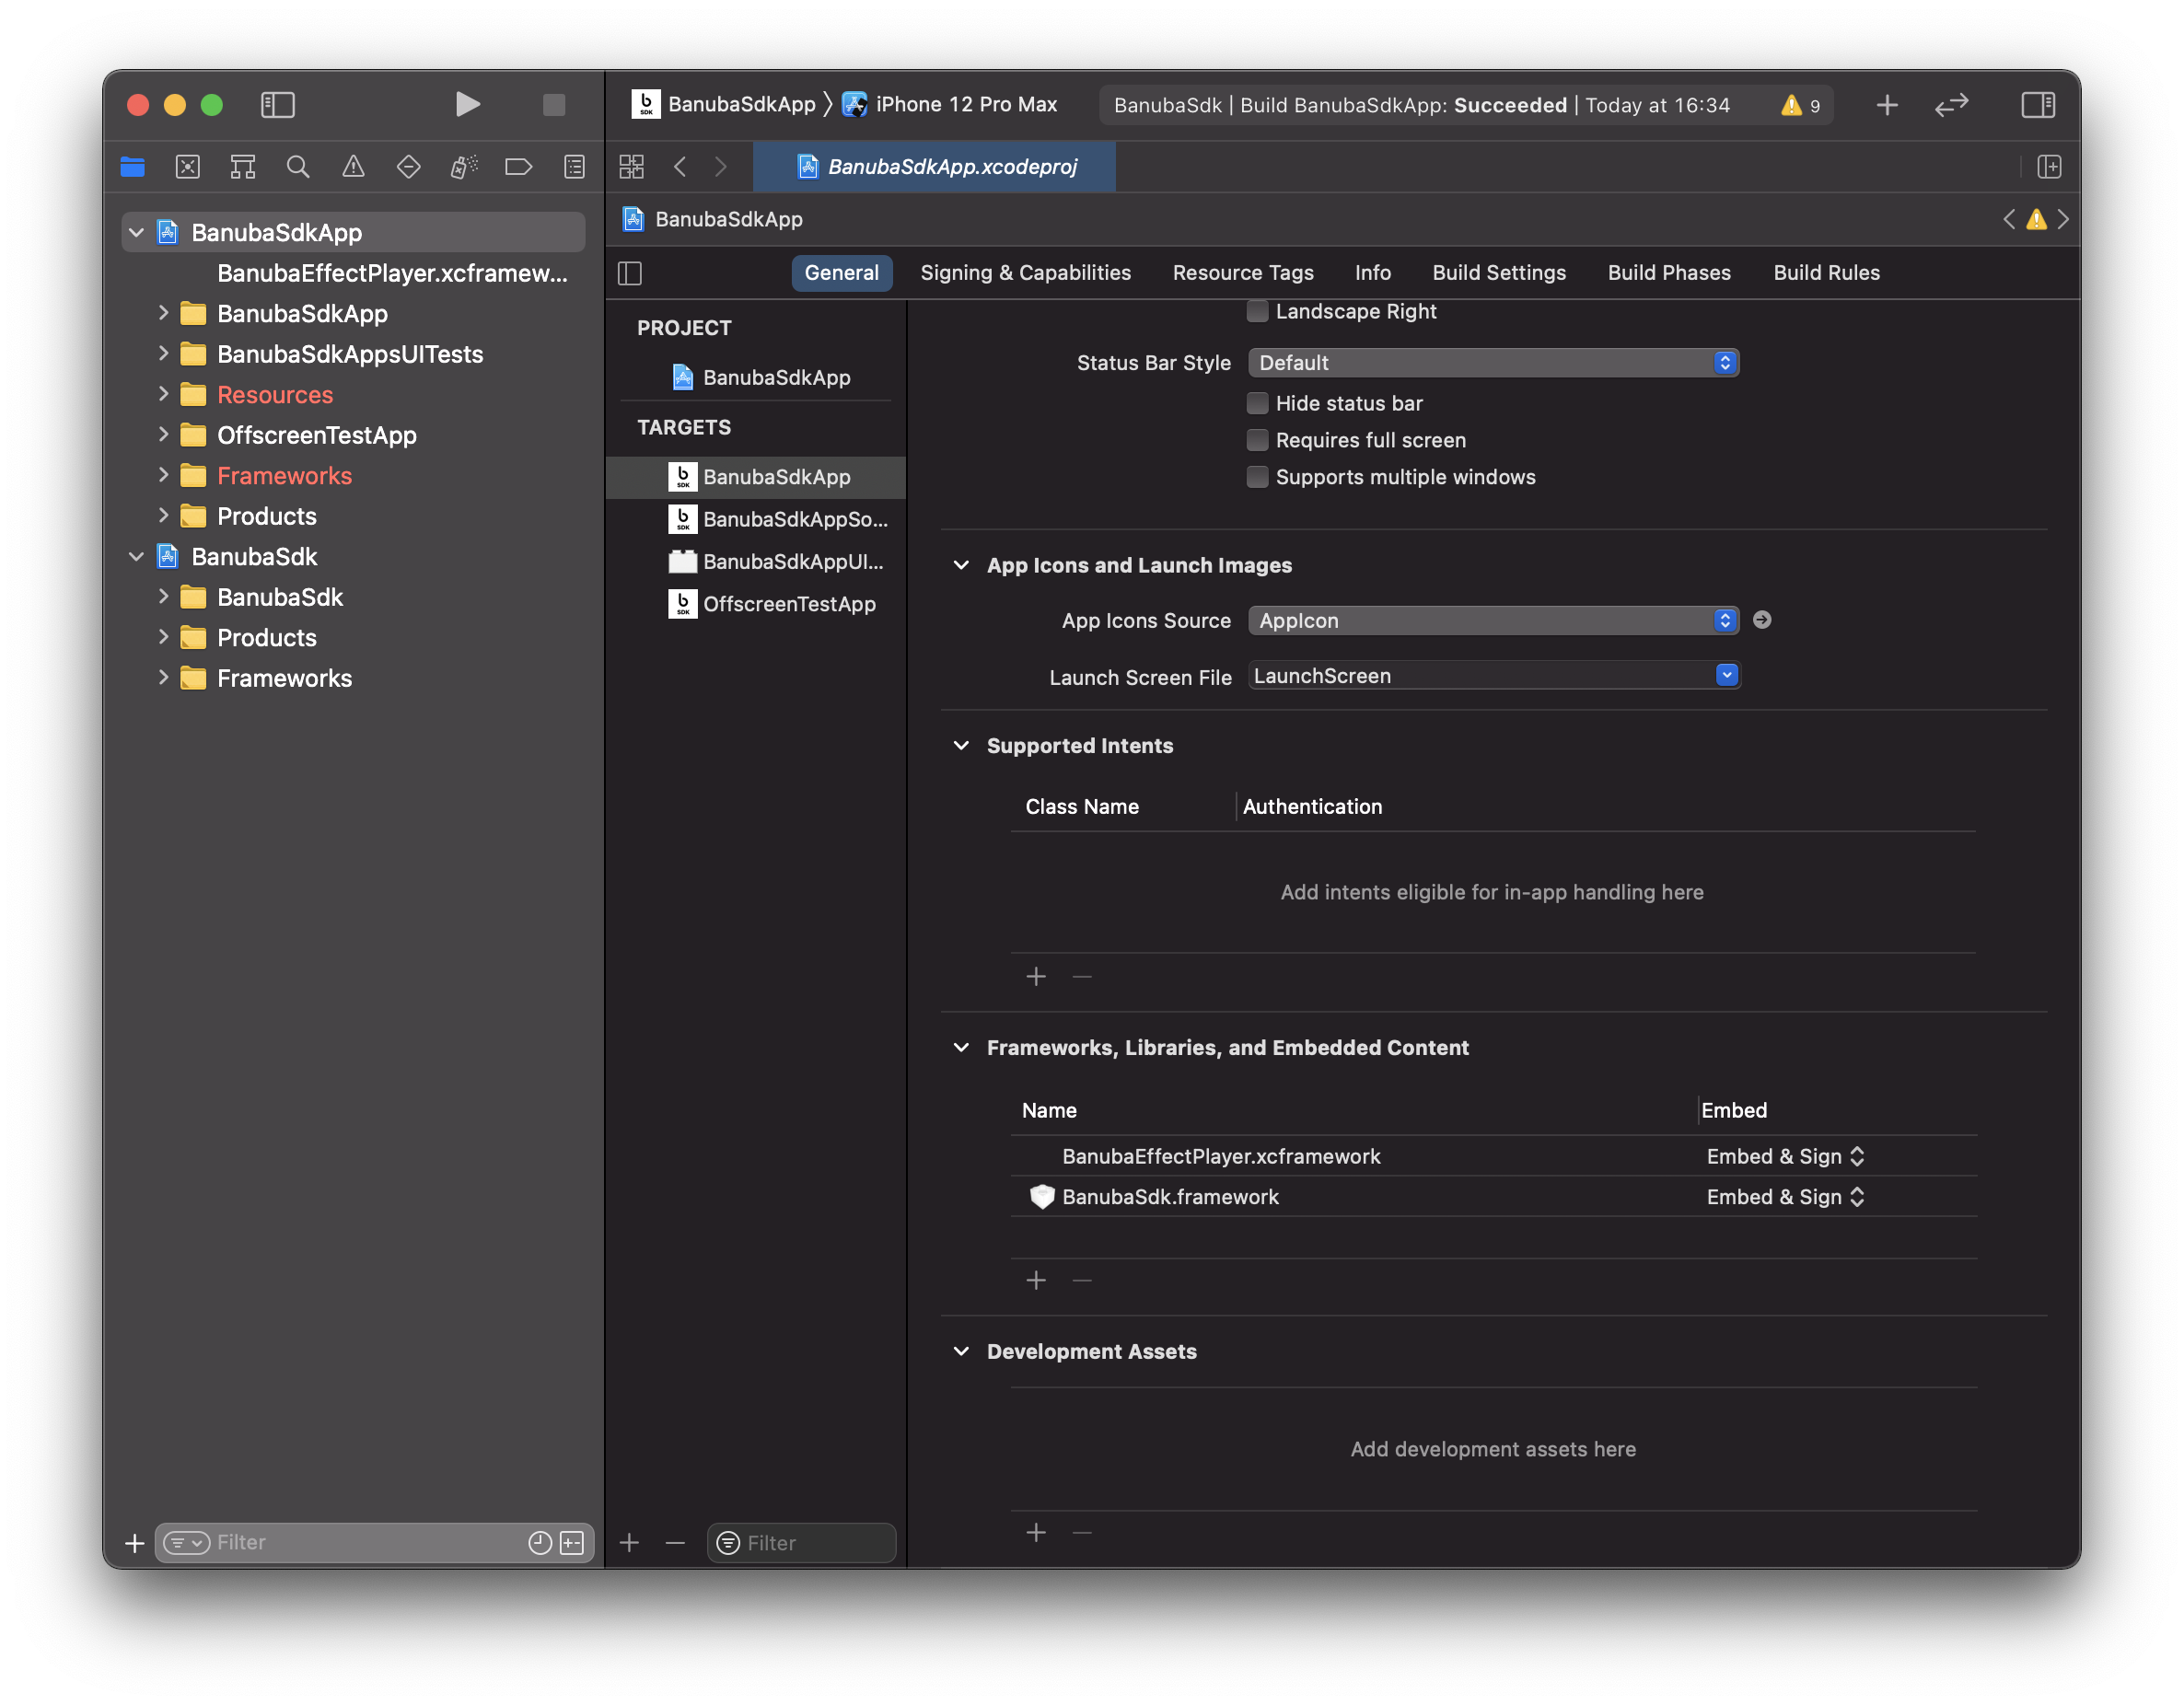Open the Info tab
The image size is (2184, 1705).
pyautogui.click(x=1373, y=273)
